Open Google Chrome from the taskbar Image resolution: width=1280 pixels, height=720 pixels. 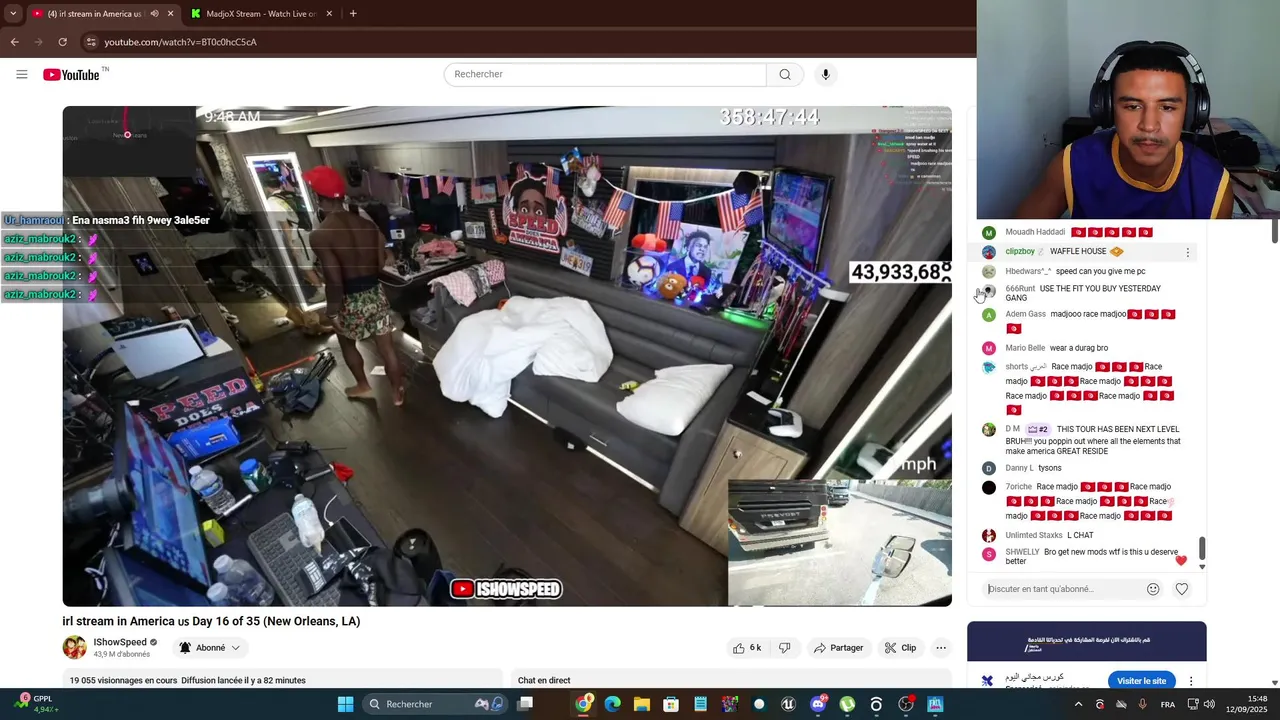[x=584, y=704]
